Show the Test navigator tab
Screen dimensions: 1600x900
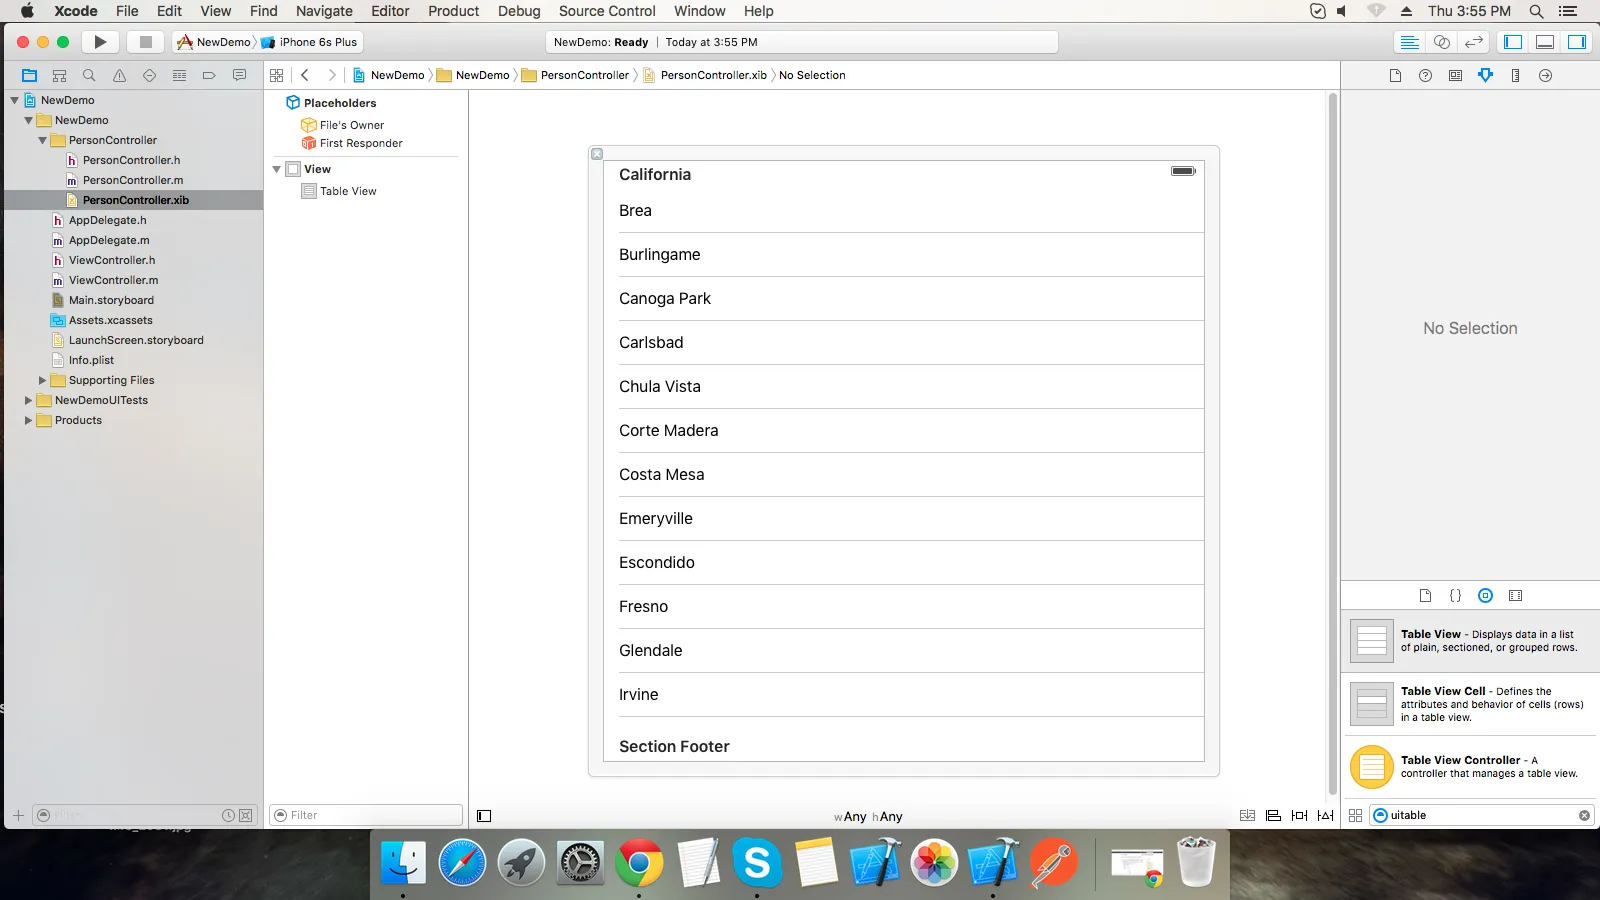tap(149, 75)
